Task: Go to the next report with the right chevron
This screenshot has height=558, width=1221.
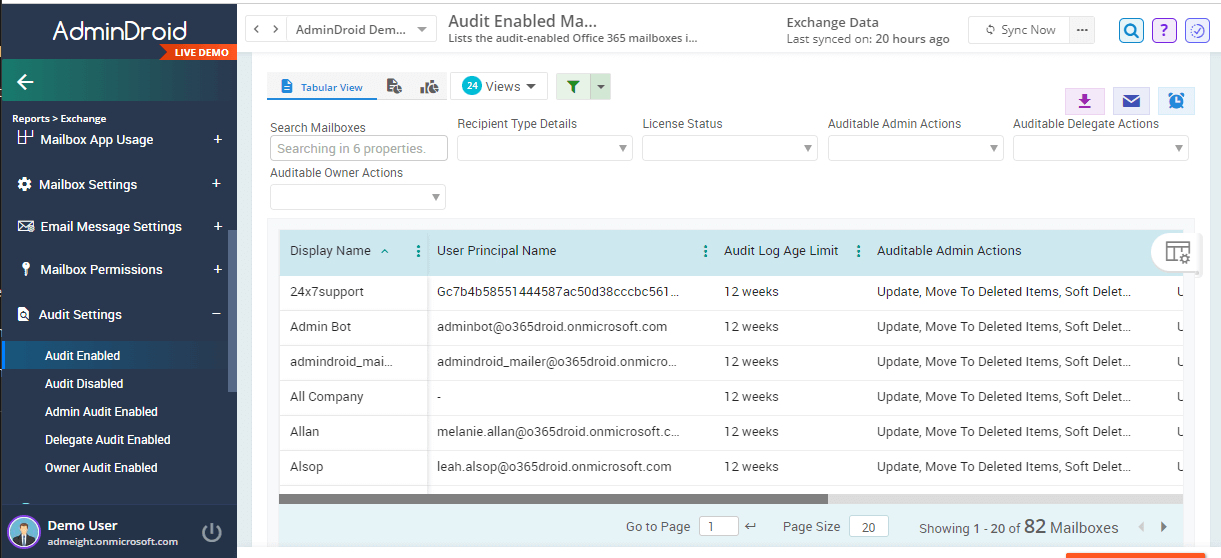Action: [276, 29]
